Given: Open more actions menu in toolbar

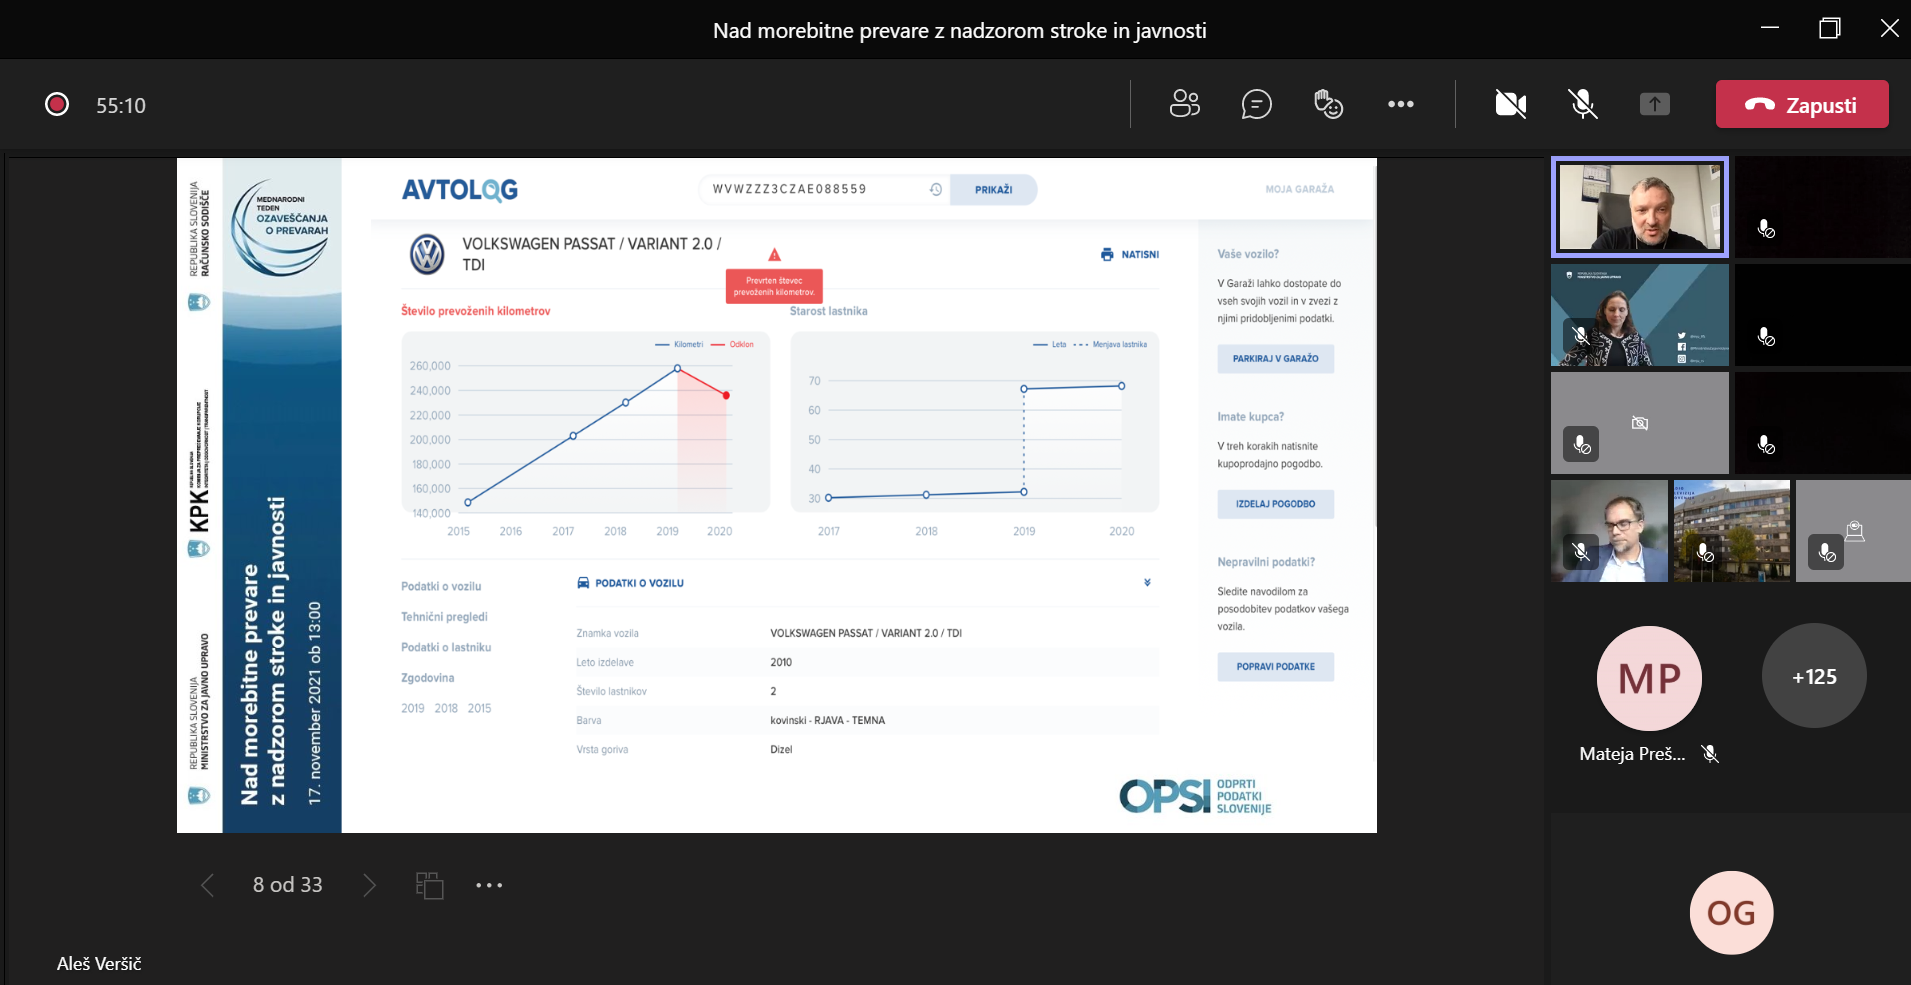Looking at the screenshot, I should [x=1401, y=104].
